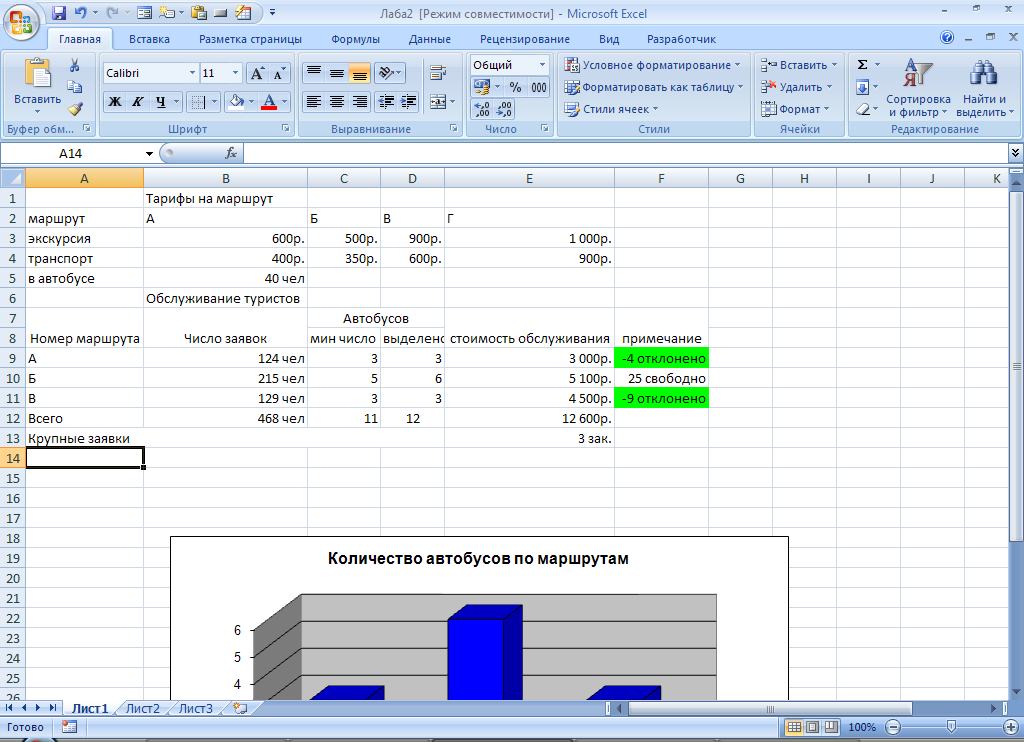
Task: Click the Cut scissors icon
Action: coord(74,65)
